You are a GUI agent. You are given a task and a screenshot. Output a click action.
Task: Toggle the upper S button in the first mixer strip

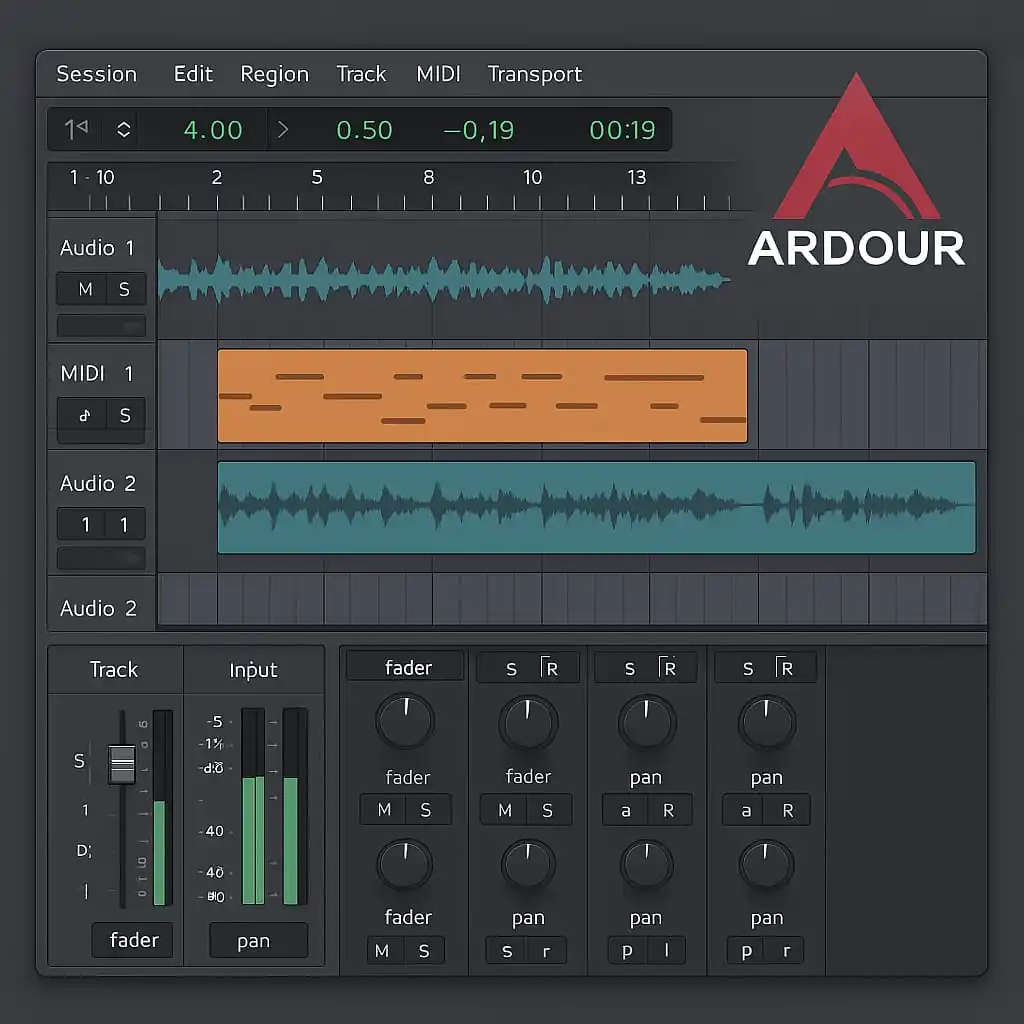426,810
